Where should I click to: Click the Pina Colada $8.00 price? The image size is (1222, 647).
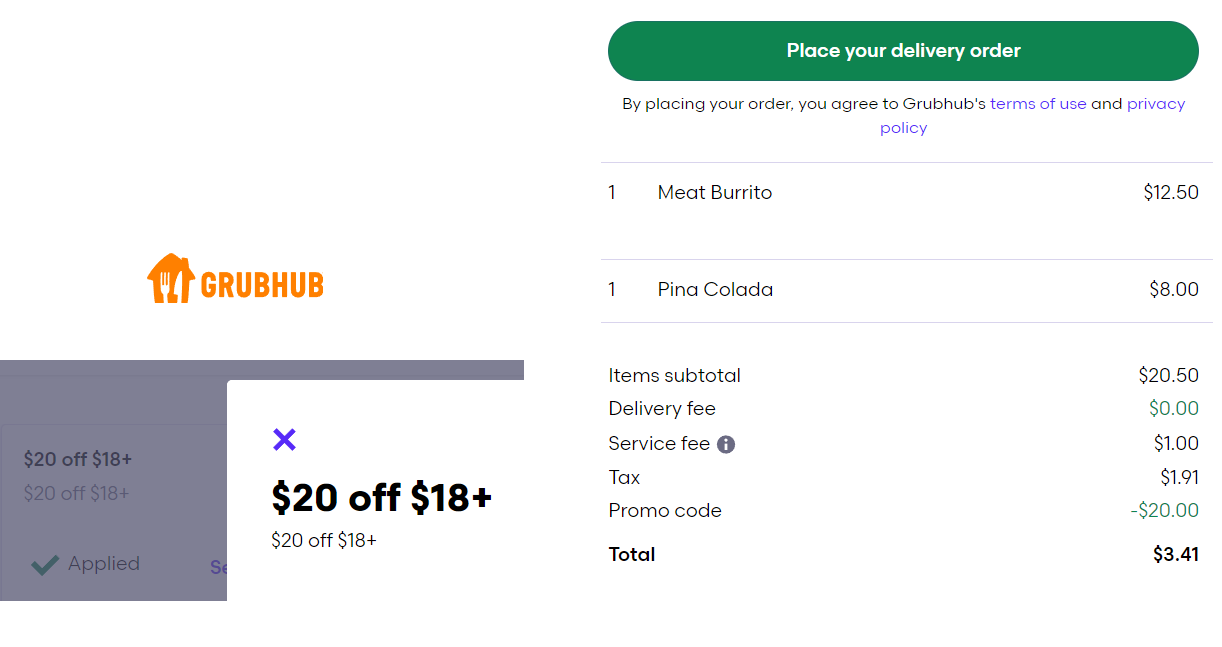[1174, 290]
